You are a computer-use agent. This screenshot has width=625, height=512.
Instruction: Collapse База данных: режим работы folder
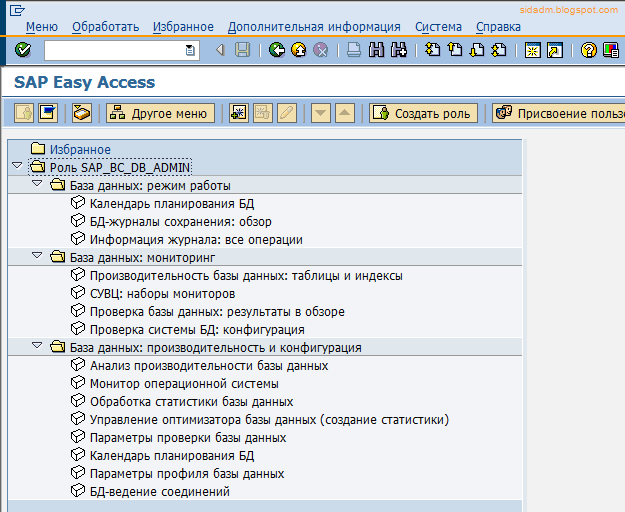pos(37,183)
